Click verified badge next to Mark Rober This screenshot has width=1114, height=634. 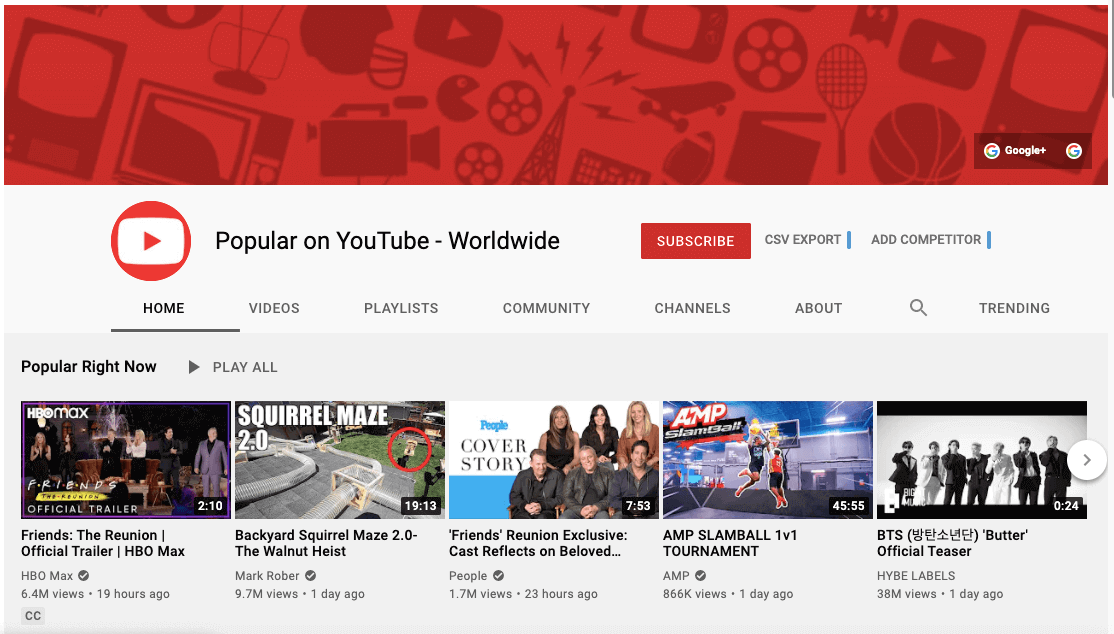click(310, 576)
